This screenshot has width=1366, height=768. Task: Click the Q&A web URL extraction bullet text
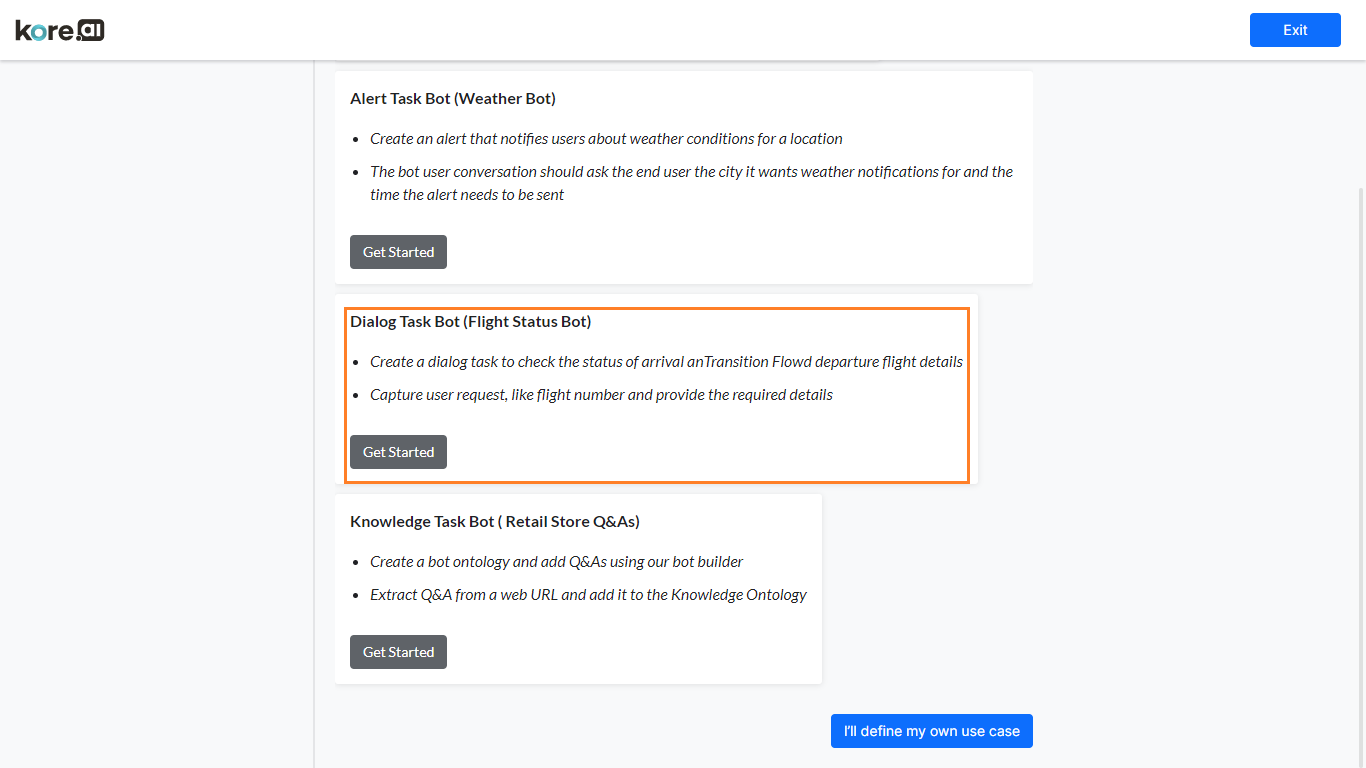pos(589,594)
